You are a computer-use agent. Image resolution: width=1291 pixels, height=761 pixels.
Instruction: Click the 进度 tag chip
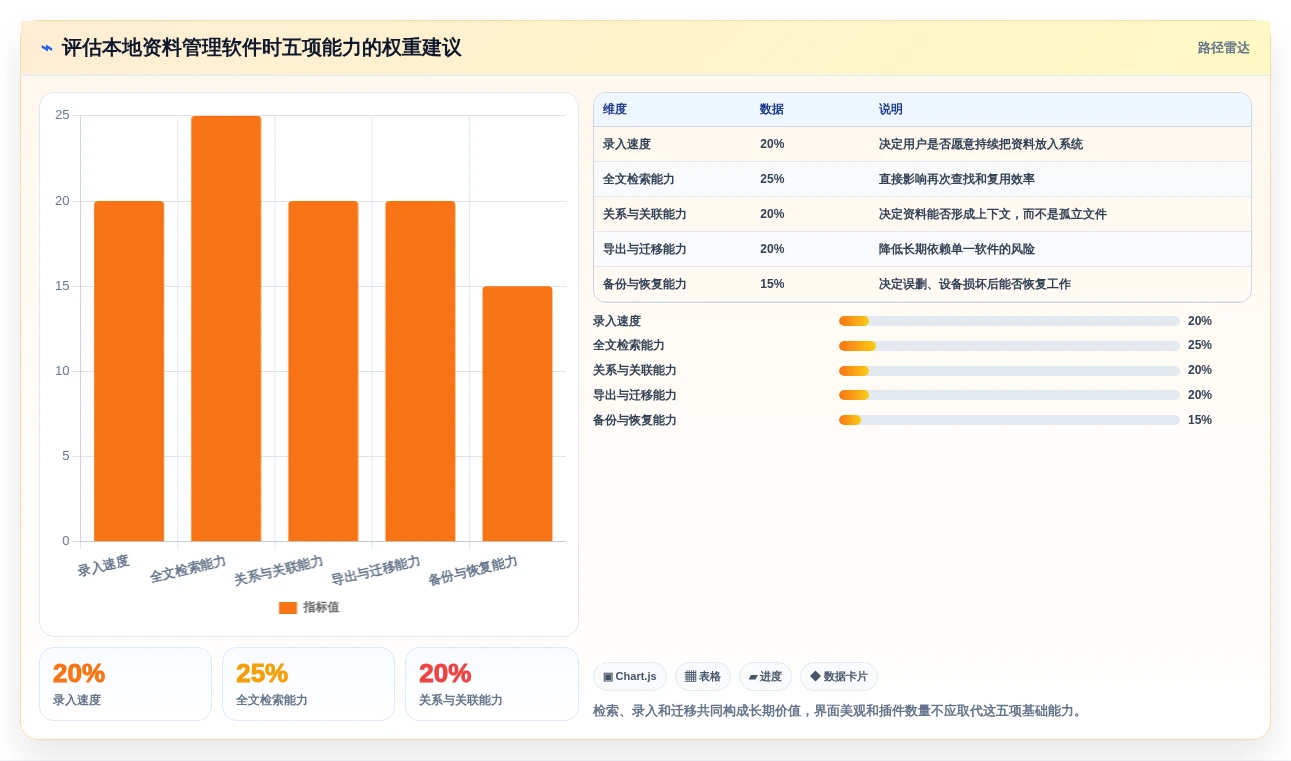(765, 677)
